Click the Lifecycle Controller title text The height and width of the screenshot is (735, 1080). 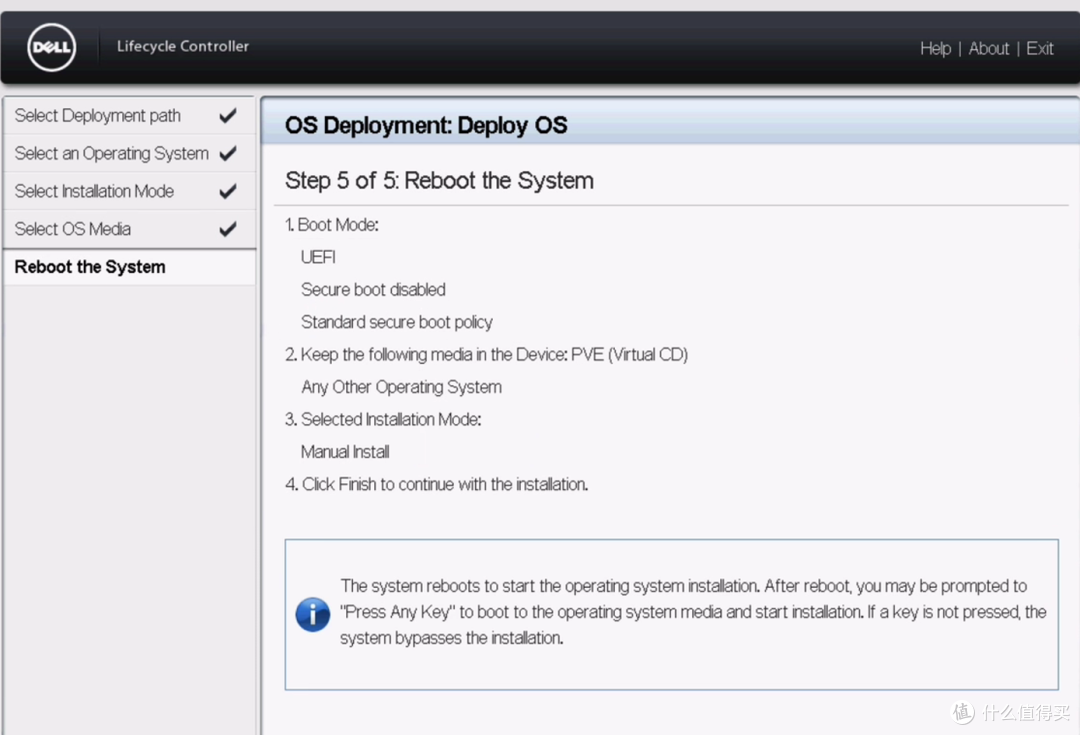[183, 46]
